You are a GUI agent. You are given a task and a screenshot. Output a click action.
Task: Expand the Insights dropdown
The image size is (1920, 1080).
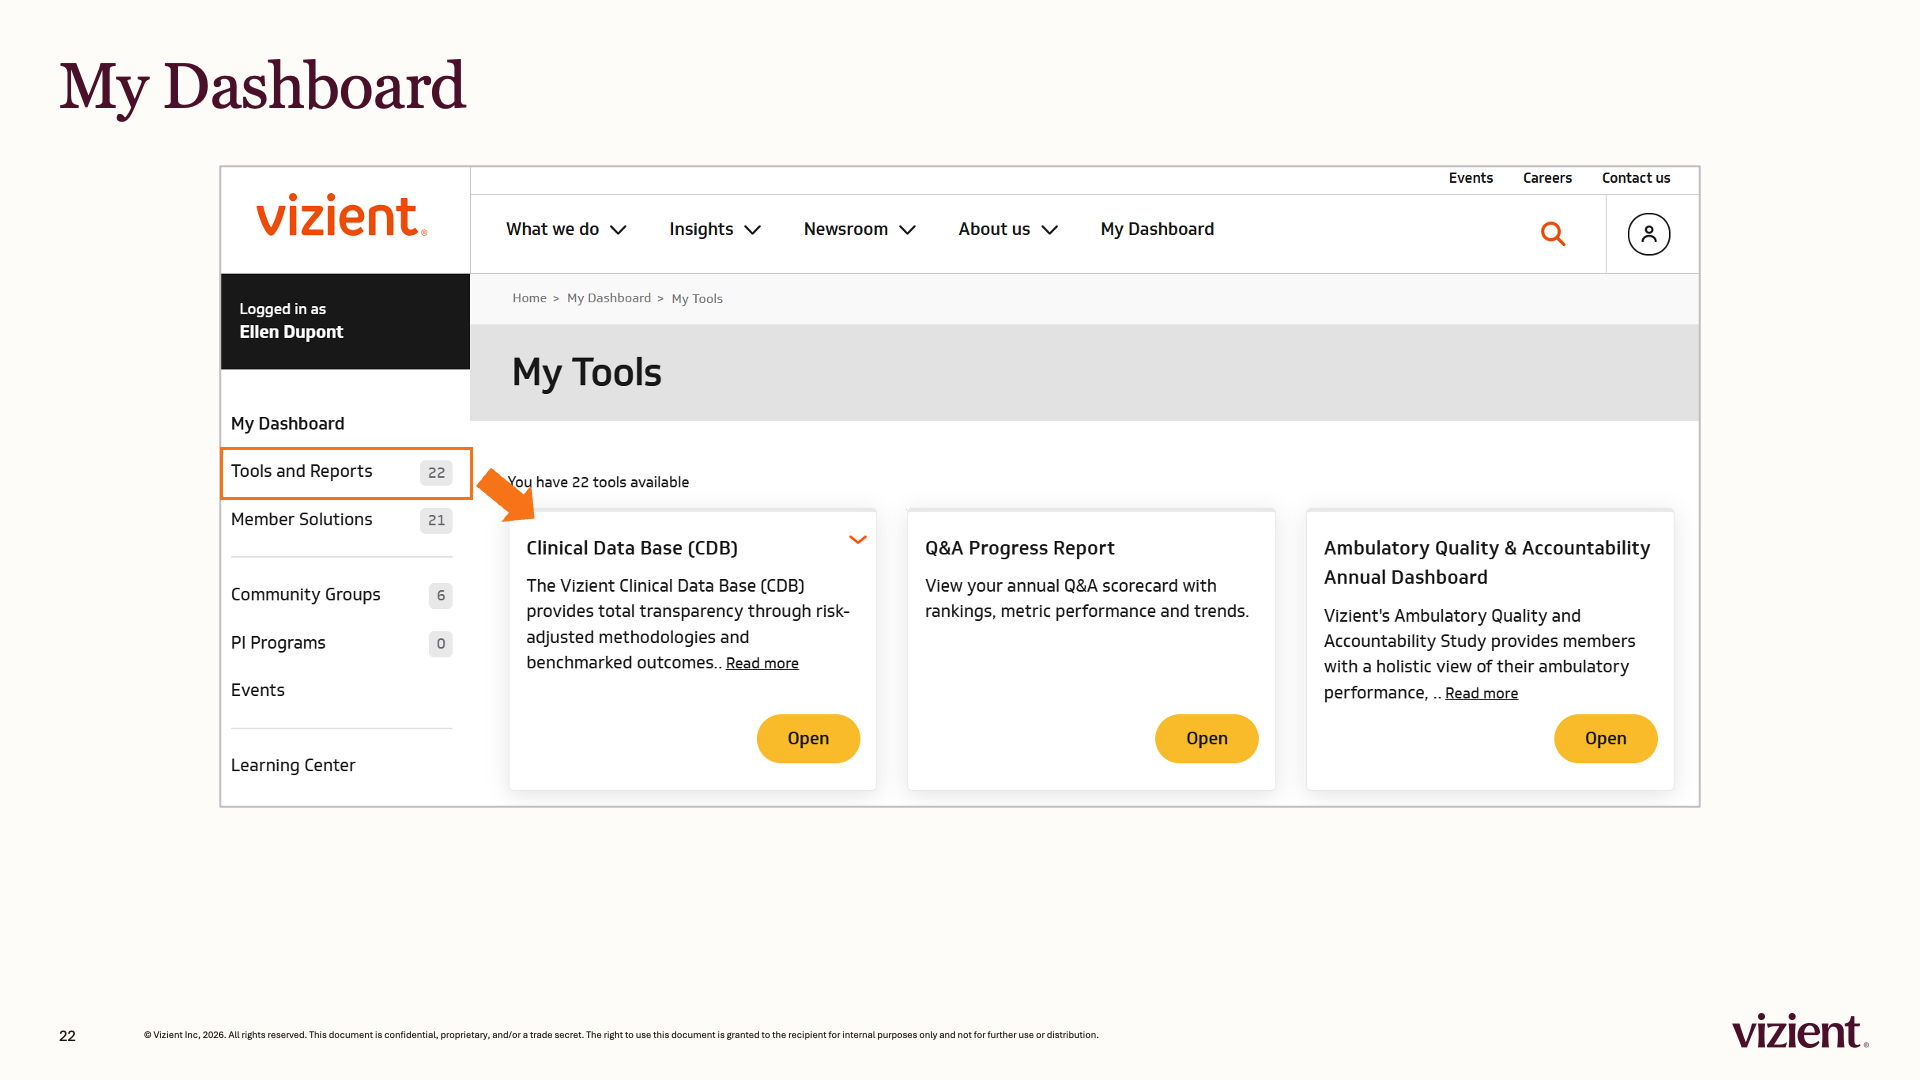(715, 229)
